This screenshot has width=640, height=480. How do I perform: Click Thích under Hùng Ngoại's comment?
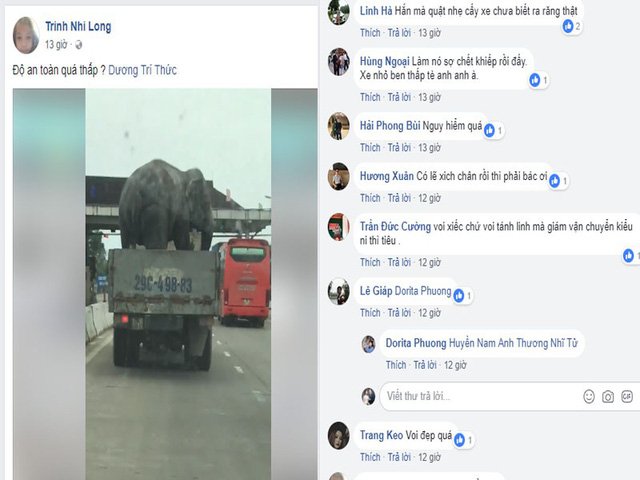[x=370, y=97]
